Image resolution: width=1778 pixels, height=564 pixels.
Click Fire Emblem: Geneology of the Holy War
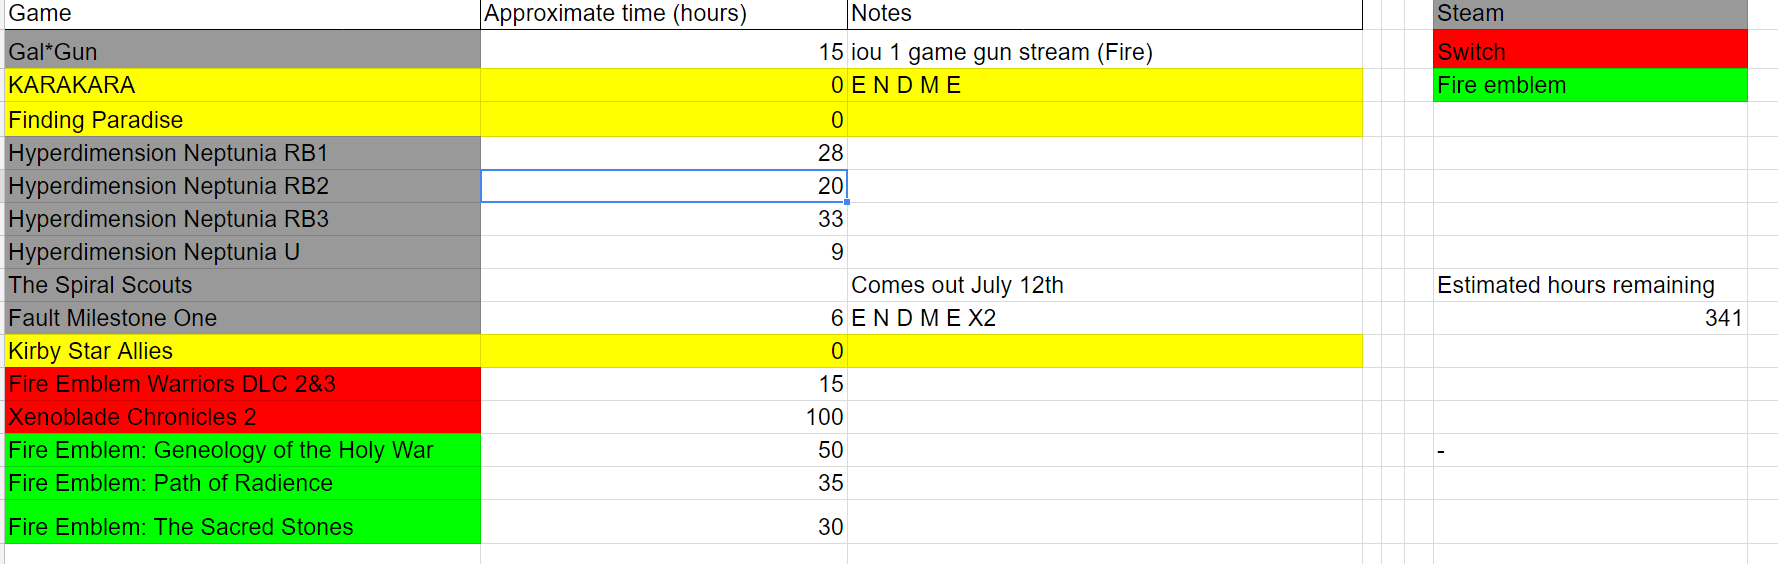tap(243, 450)
